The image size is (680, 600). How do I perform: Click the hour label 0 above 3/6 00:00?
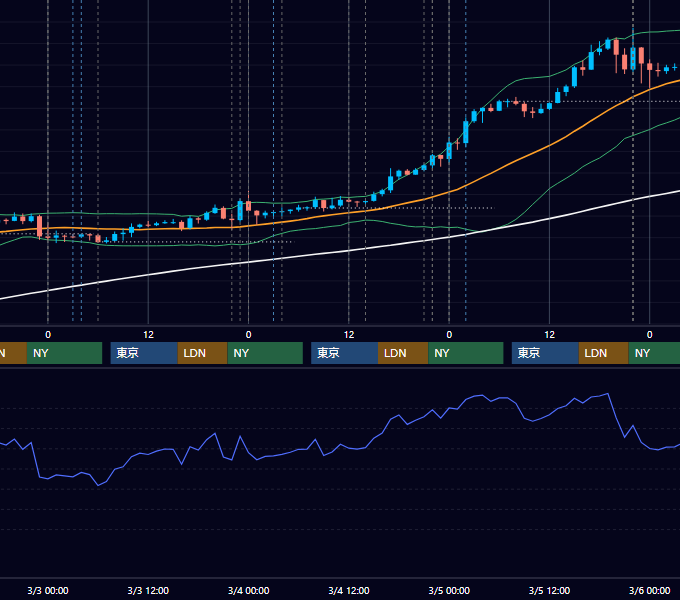pos(650,335)
